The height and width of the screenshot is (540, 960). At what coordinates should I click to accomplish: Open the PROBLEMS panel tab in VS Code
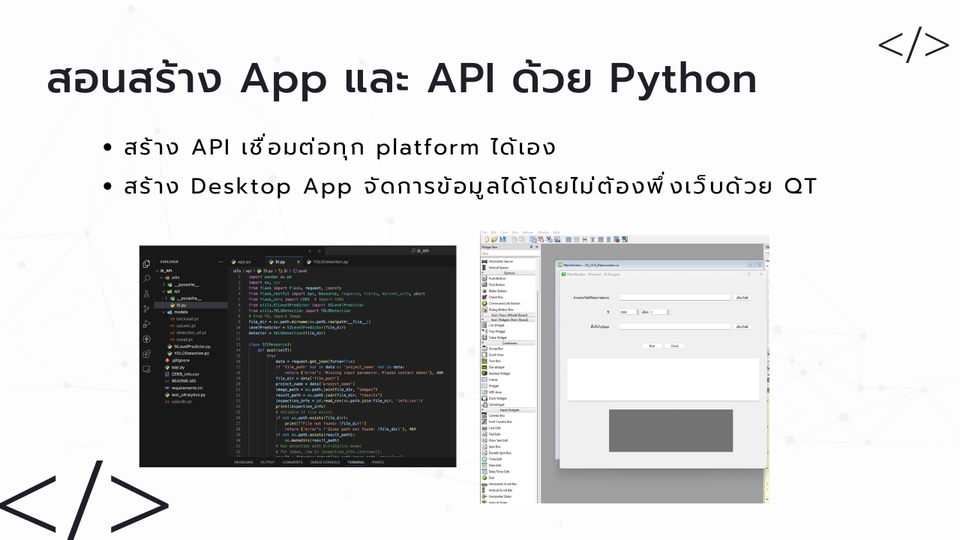(244, 462)
